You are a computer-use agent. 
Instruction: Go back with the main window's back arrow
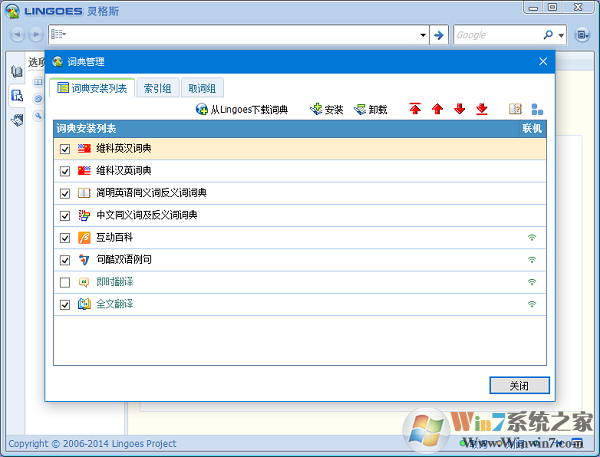(17, 35)
